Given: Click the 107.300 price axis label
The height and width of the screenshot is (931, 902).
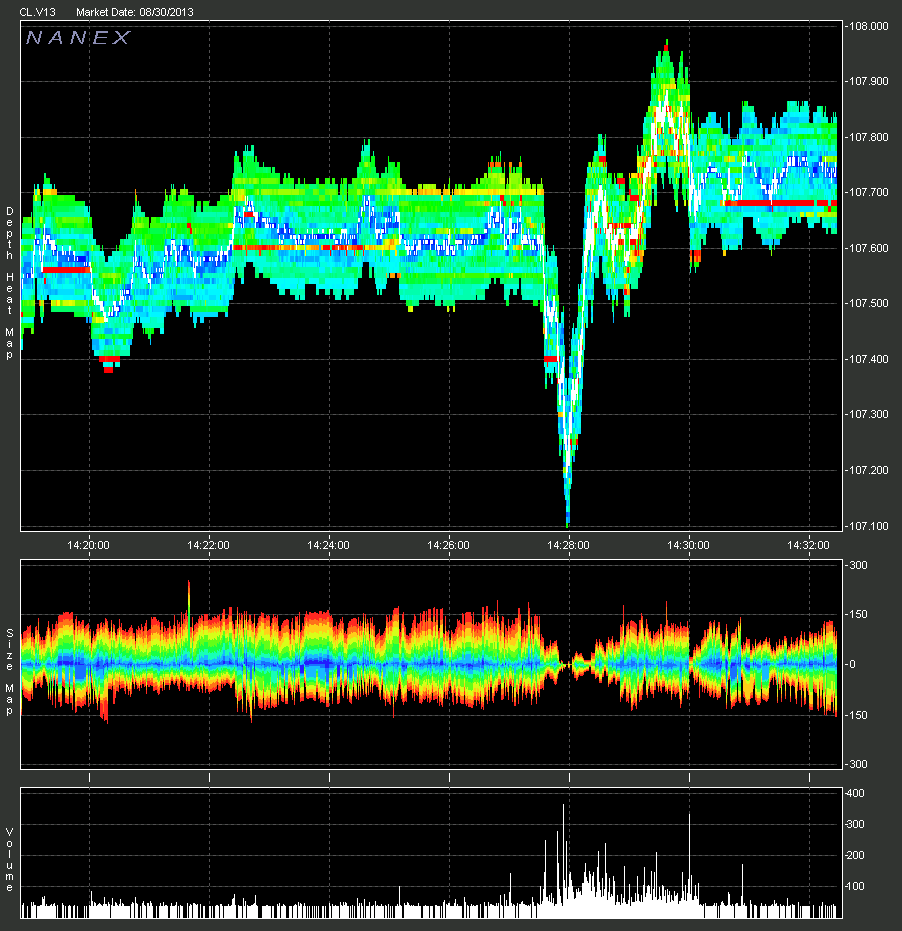Looking at the screenshot, I should (869, 414).
